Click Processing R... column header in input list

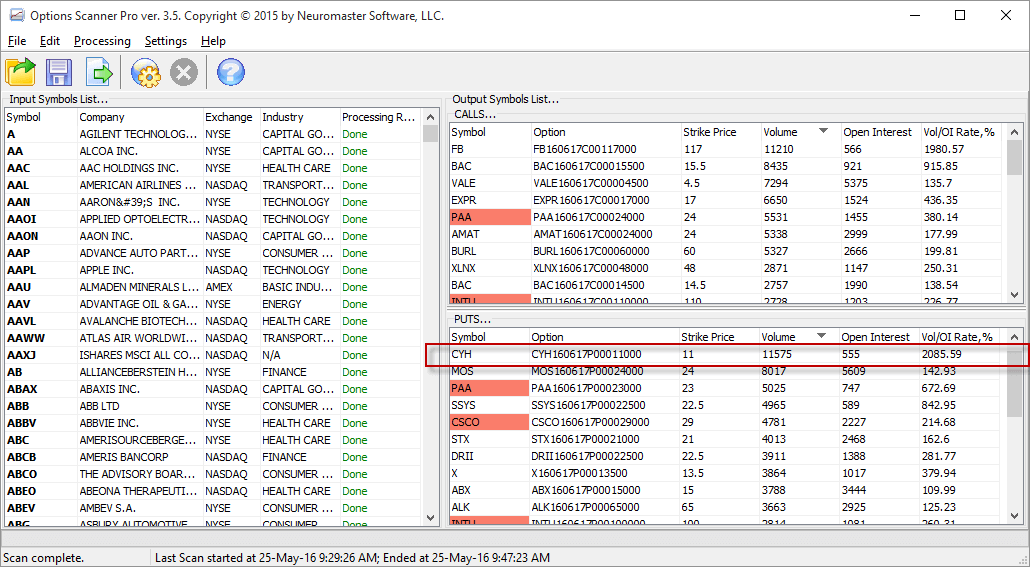pos(380,117)
